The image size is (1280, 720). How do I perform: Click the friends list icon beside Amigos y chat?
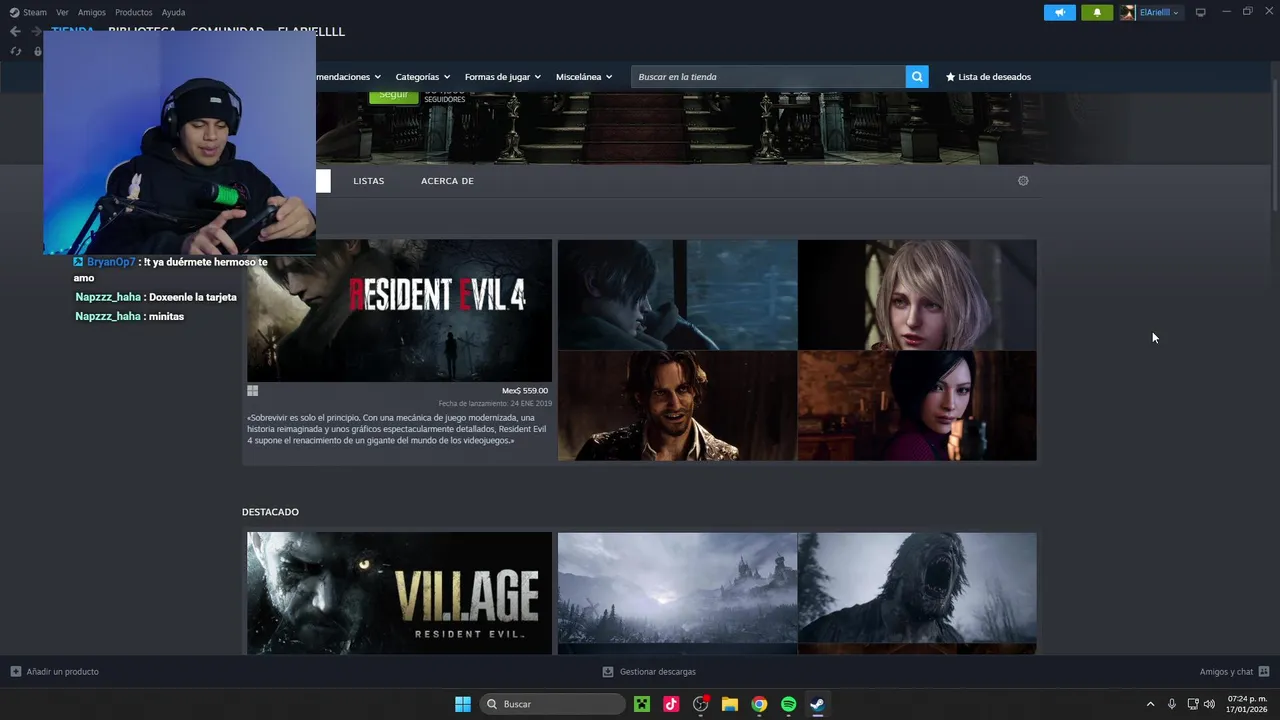1264,672
